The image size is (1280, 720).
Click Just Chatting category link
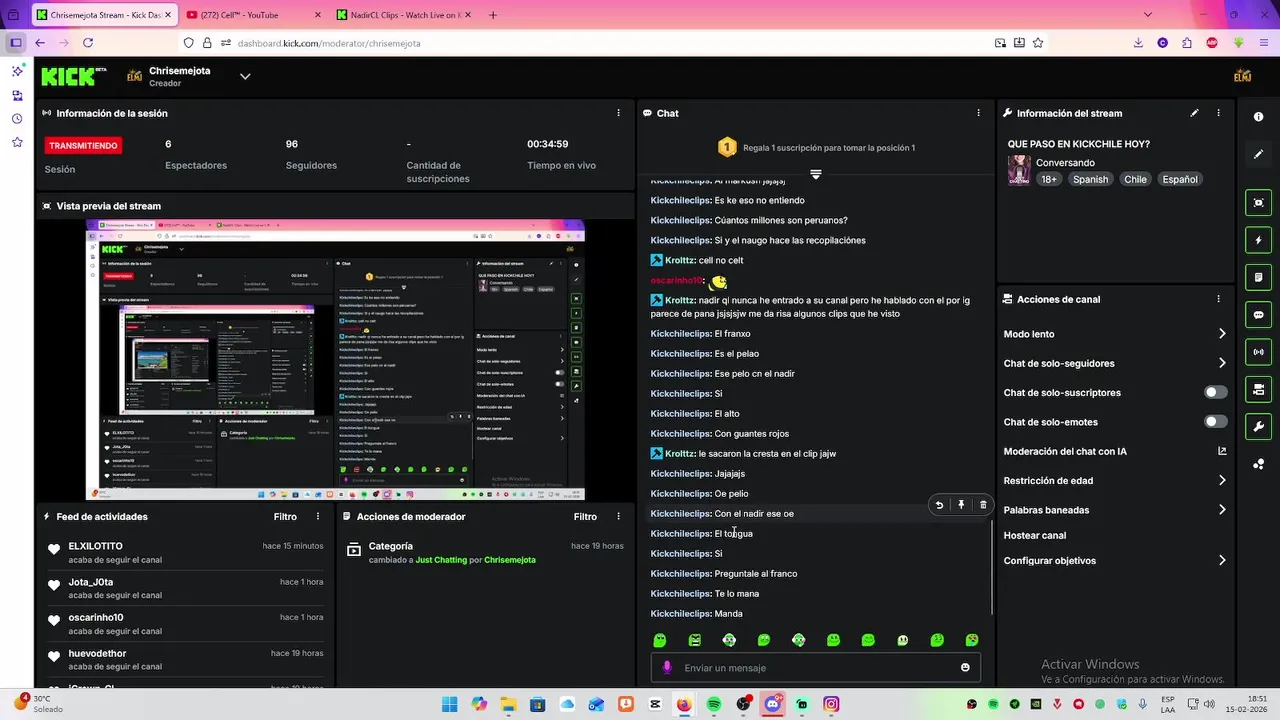tap(441, 560)
